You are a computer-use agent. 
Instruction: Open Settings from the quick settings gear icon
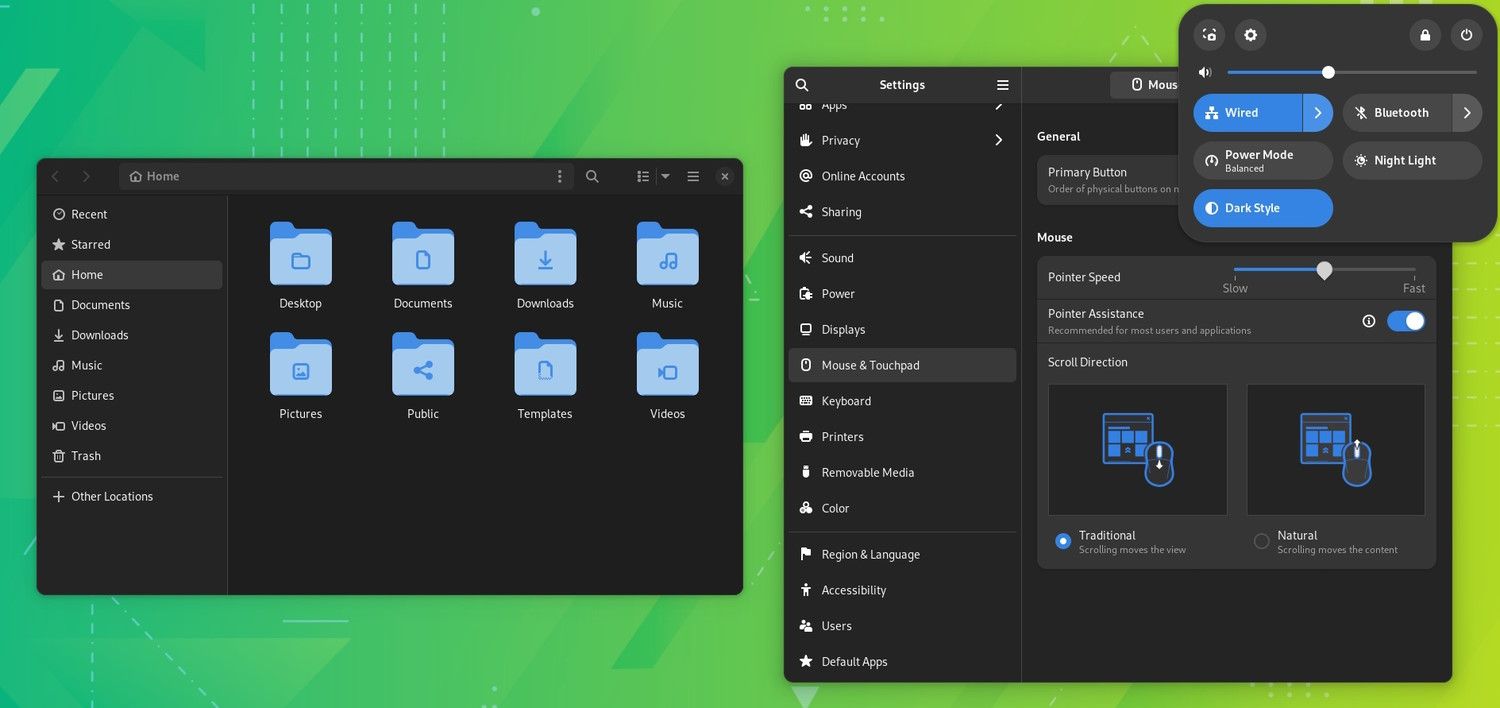[1250, 34]
